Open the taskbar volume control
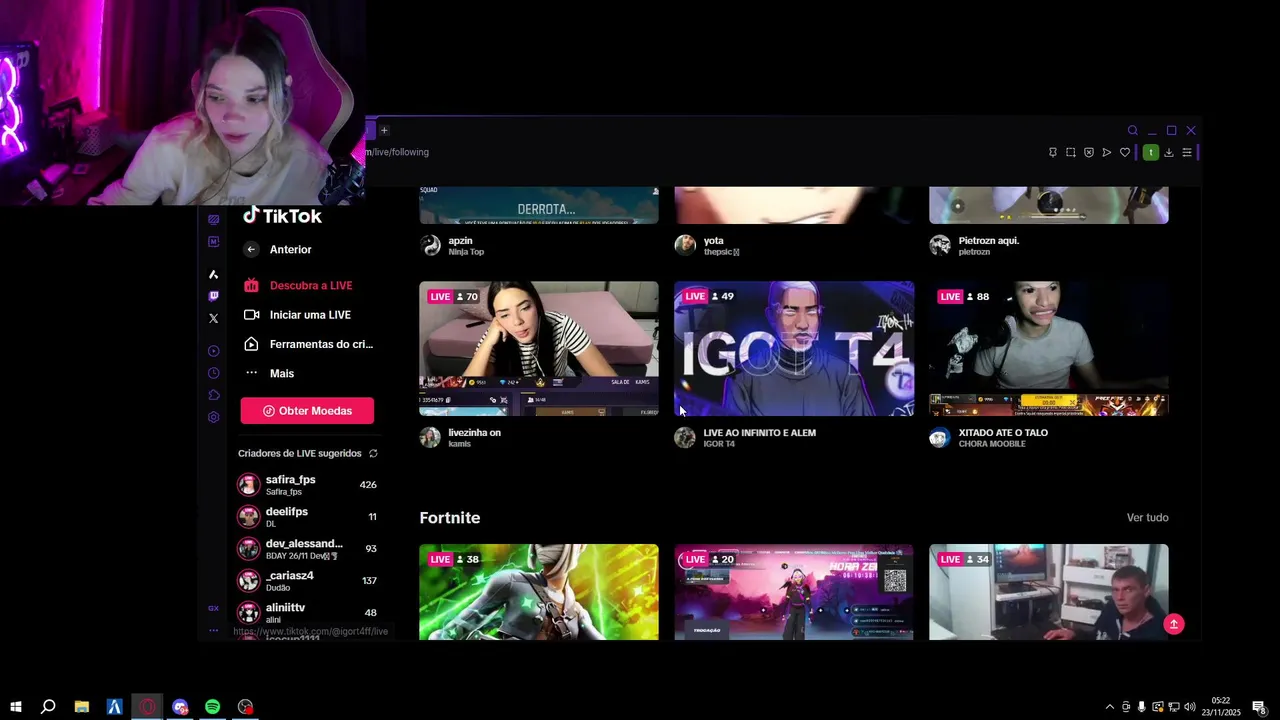This screenshot has height=720, width=1280. point(1190,707)
